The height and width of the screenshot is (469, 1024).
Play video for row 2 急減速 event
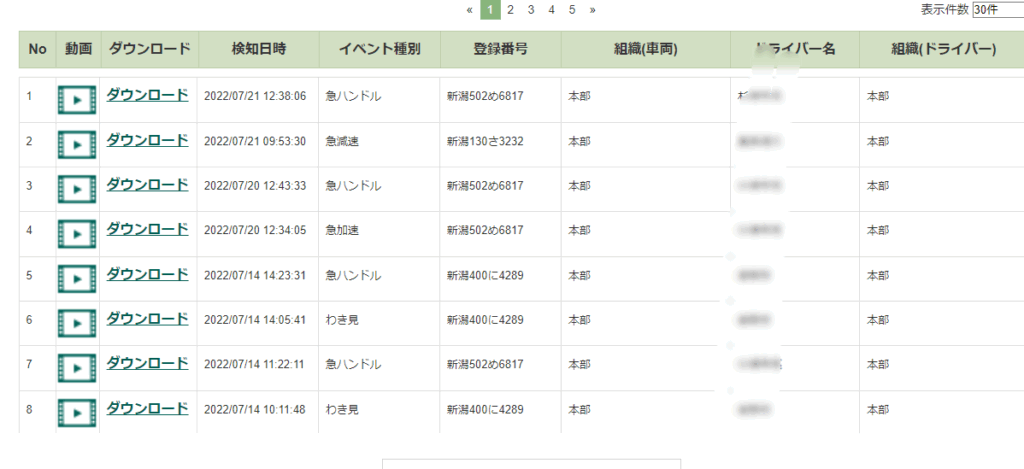77,144
